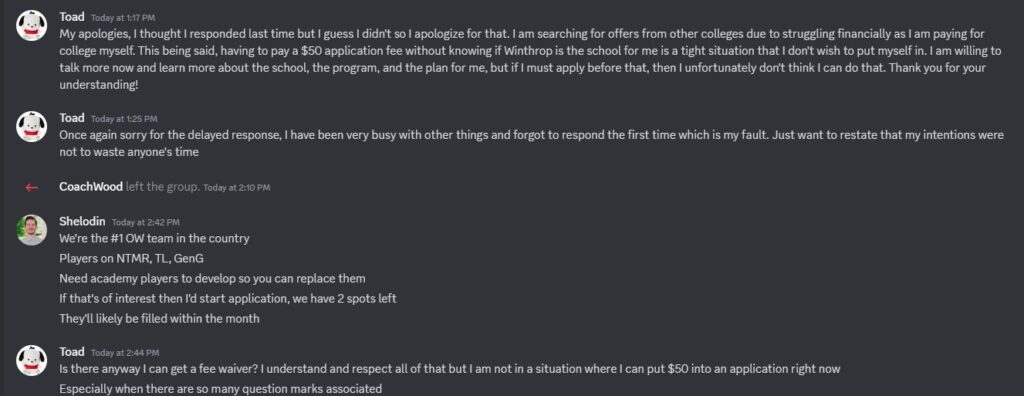The height and width of the screenshot is (396, 1024).
Task: Click the Toad username at 1:25 PM
Action: [72, 118]
